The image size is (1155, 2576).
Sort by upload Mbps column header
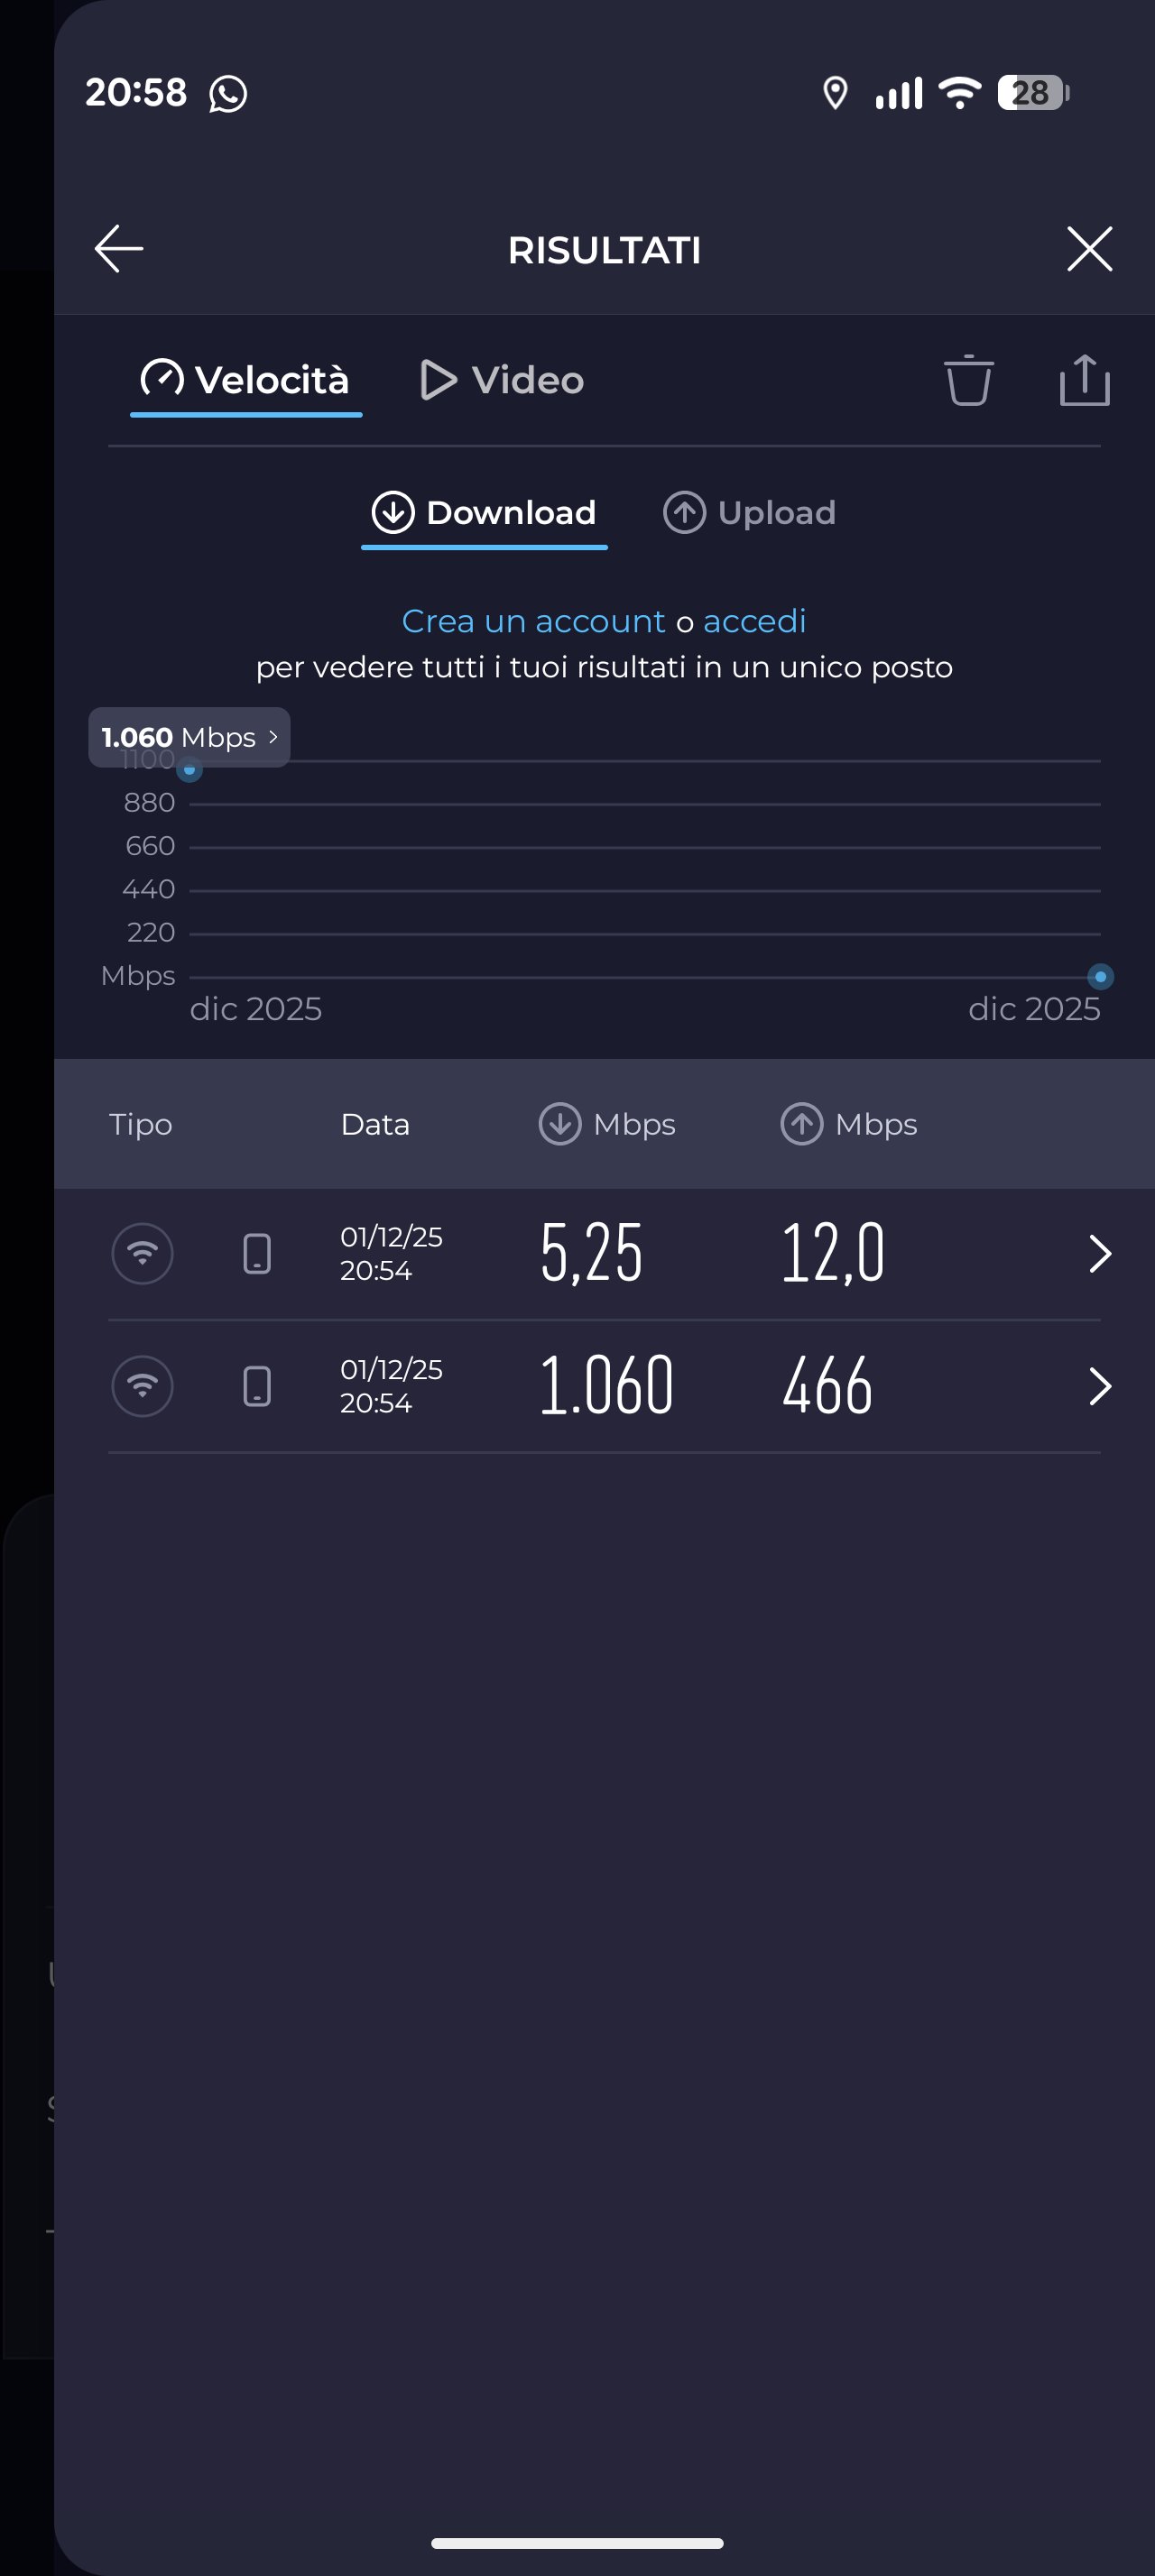[849, 1124]
